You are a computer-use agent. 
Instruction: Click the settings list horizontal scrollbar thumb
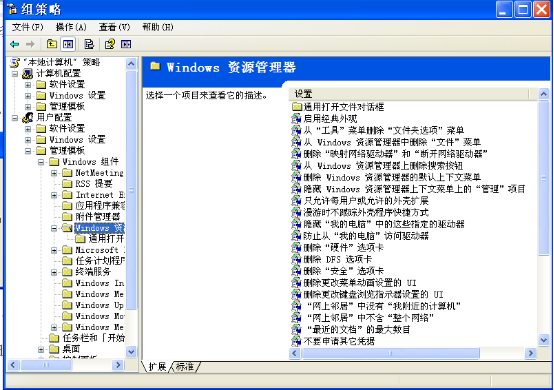[390, 353]
